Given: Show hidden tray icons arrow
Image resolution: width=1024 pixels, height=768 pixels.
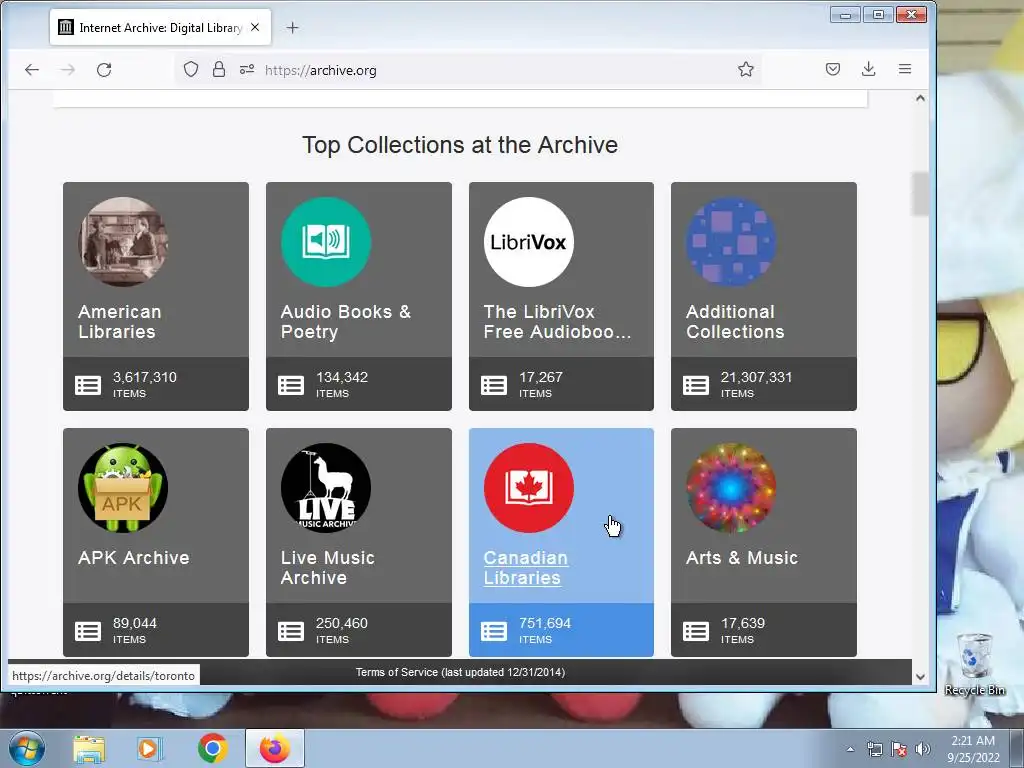Looking at the screenshot, I should click(850, 749).
